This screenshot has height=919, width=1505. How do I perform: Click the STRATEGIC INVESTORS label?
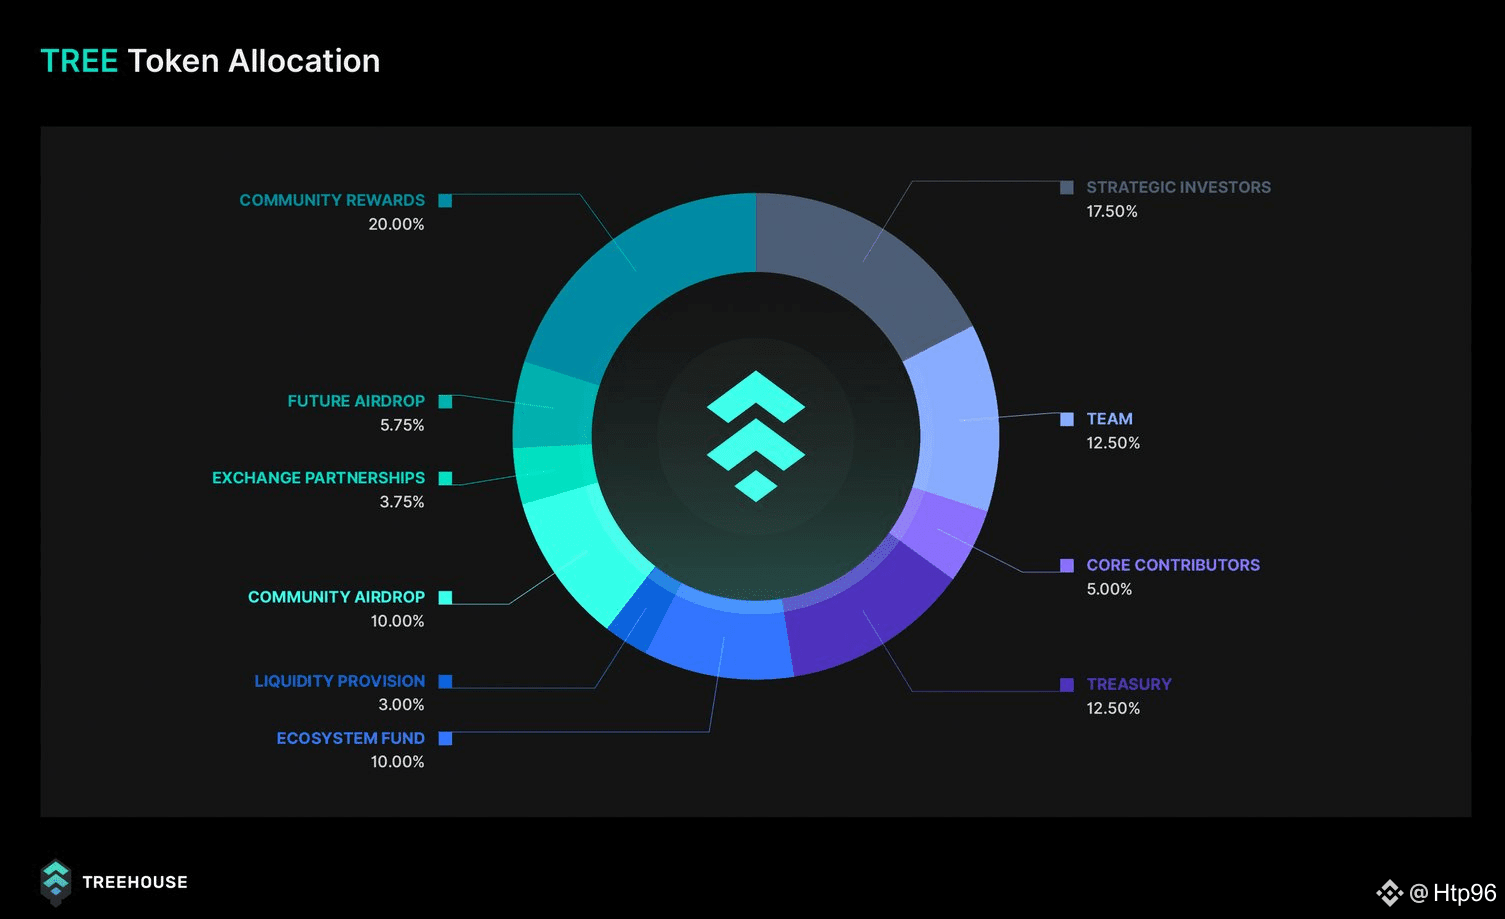[1179, 188]
